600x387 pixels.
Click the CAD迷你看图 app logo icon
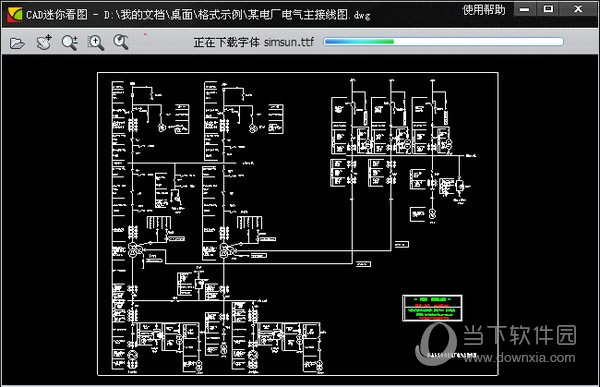pos(14,15)
